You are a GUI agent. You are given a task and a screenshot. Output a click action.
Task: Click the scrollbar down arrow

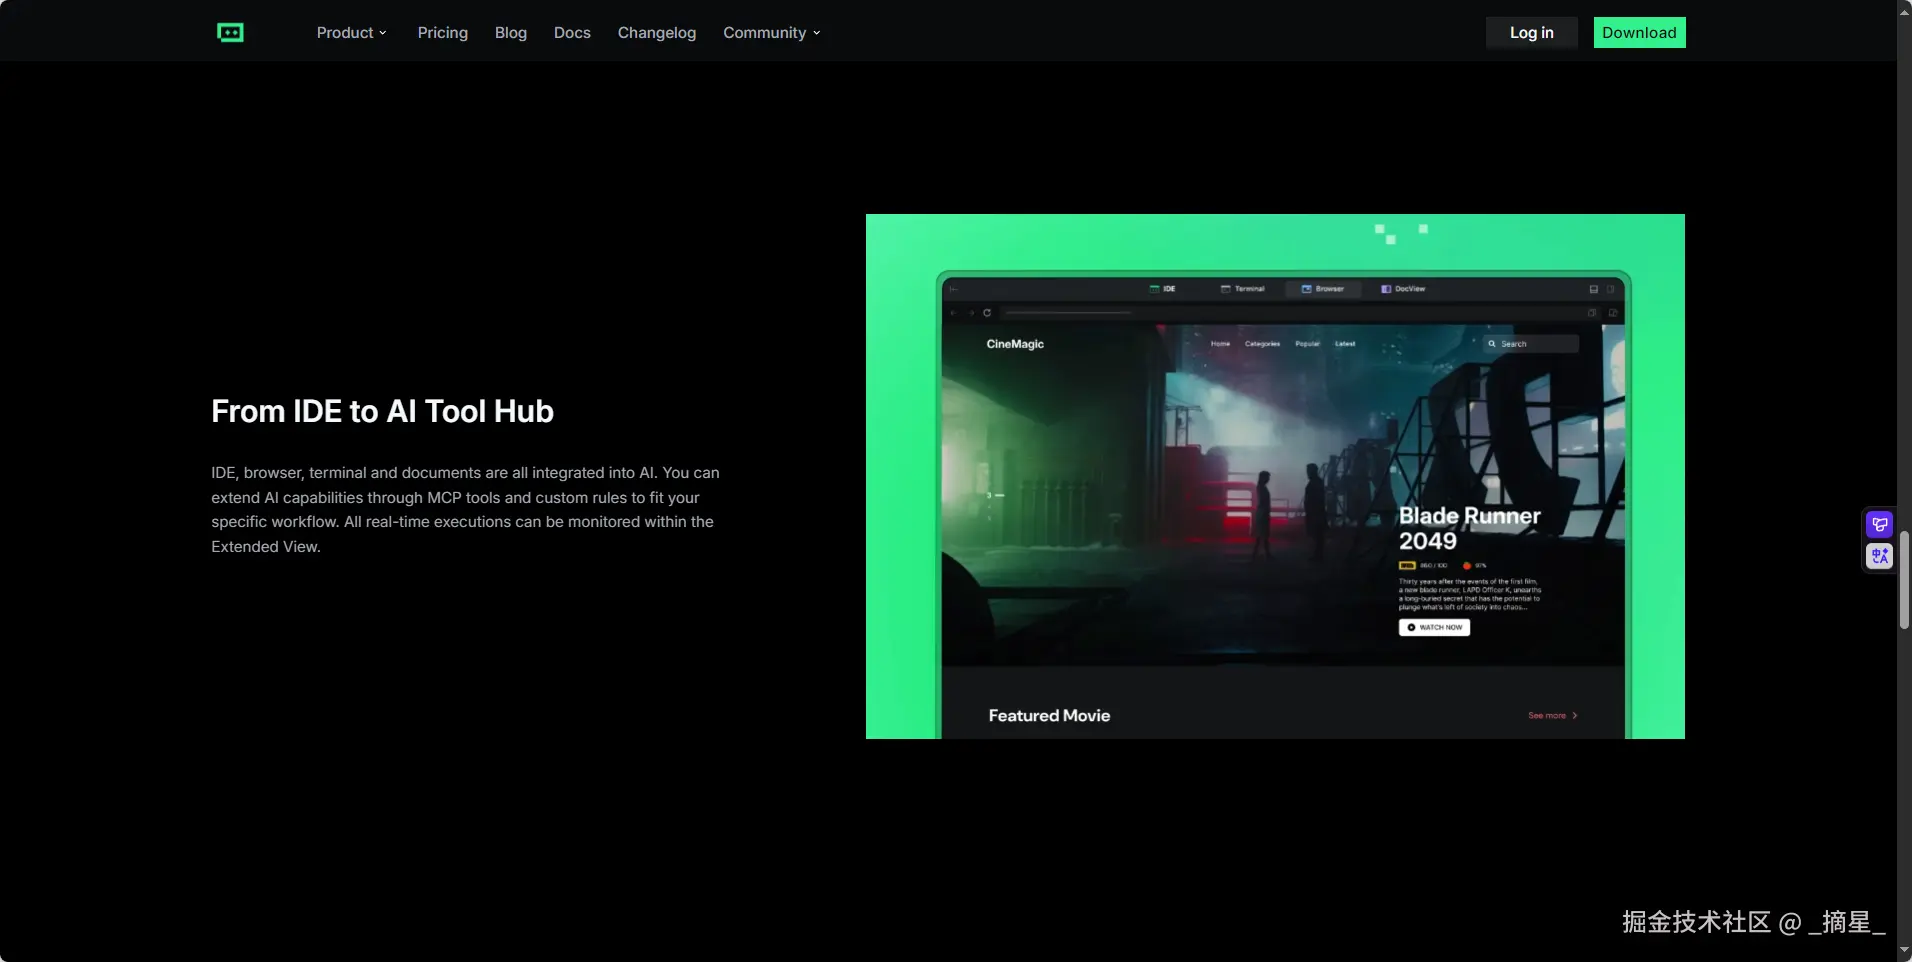coord(1905,950)
